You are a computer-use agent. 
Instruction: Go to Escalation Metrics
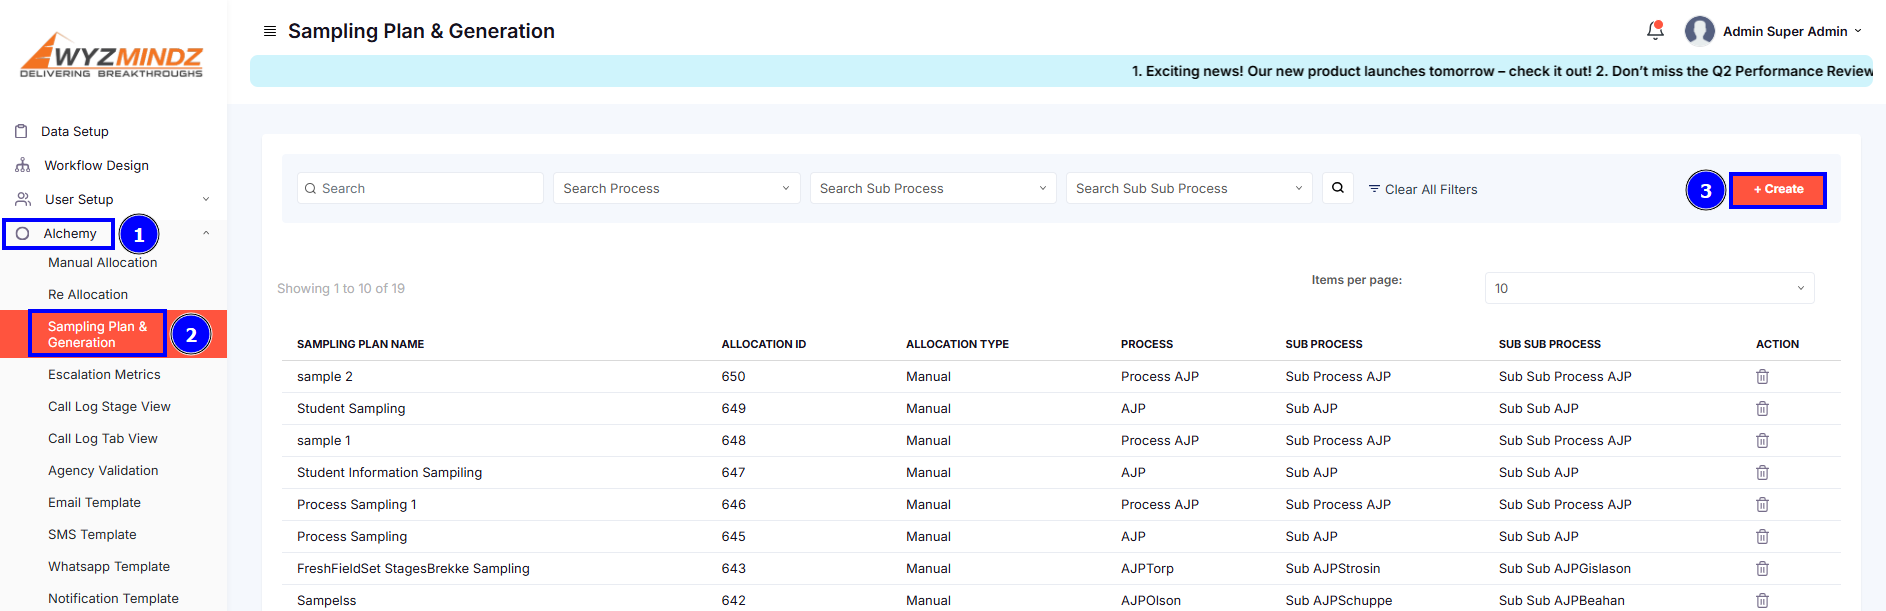click(x=104, y=375)
